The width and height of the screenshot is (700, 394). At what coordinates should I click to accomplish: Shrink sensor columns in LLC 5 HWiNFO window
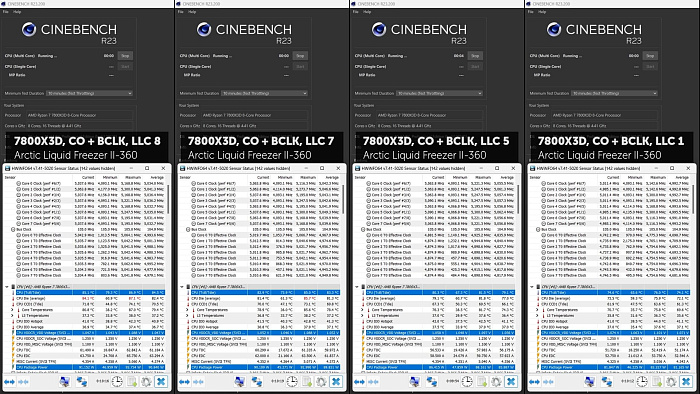tap(373, 382)
